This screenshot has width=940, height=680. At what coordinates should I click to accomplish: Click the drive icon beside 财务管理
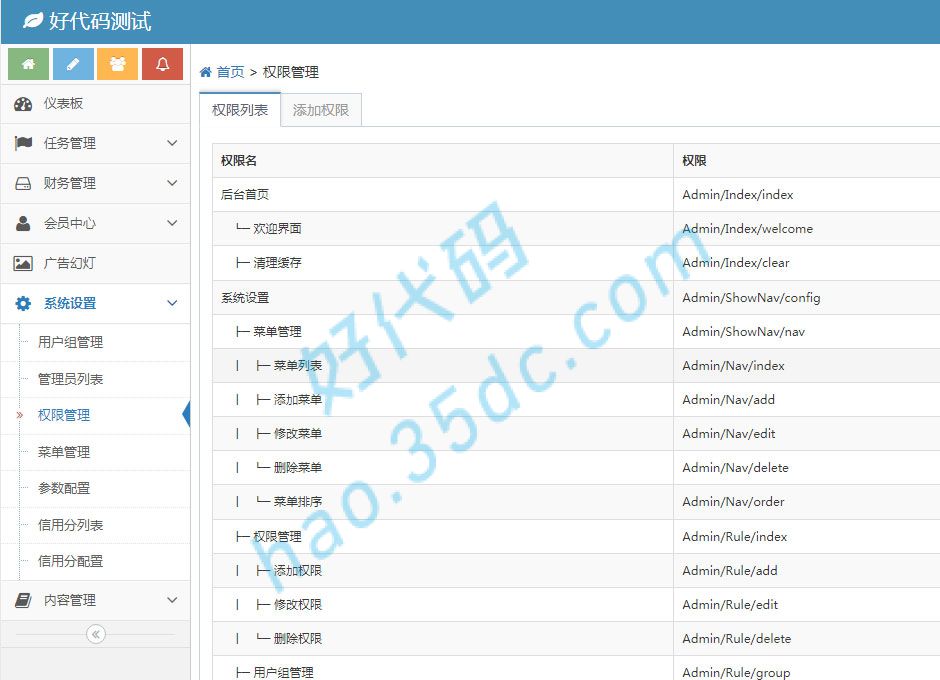pos(23,183)
